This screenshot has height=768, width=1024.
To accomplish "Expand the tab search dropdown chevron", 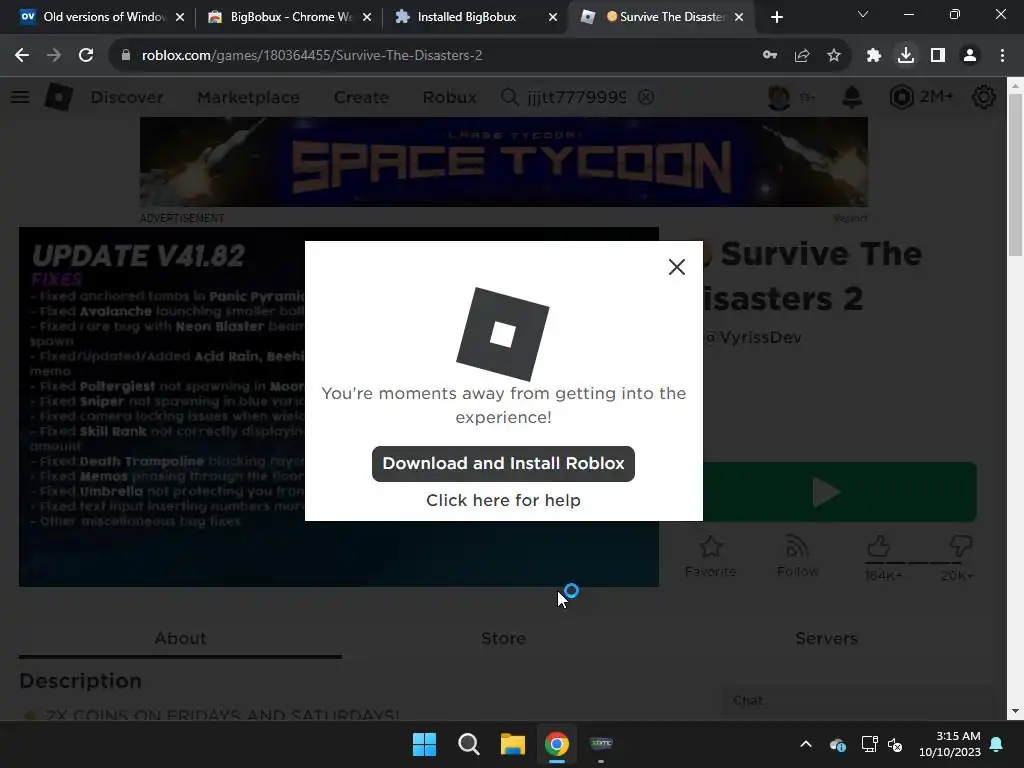I will tap(863, 14).
